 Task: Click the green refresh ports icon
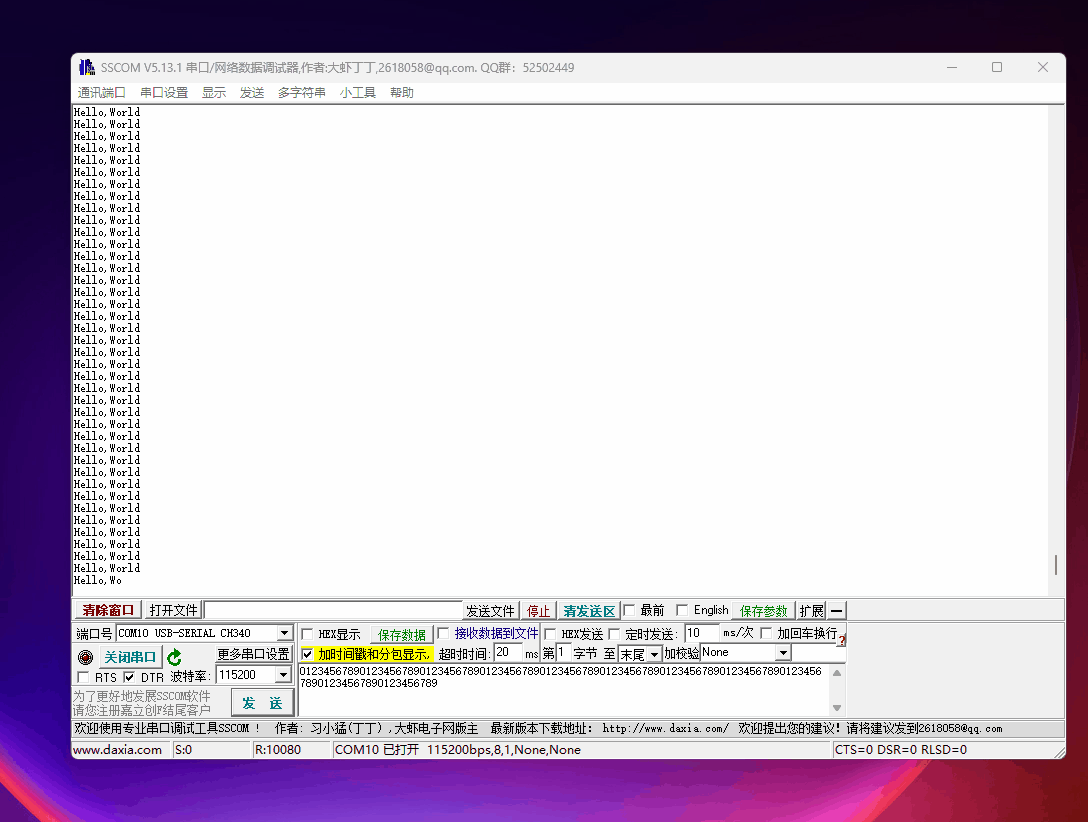tap(174, 657)
